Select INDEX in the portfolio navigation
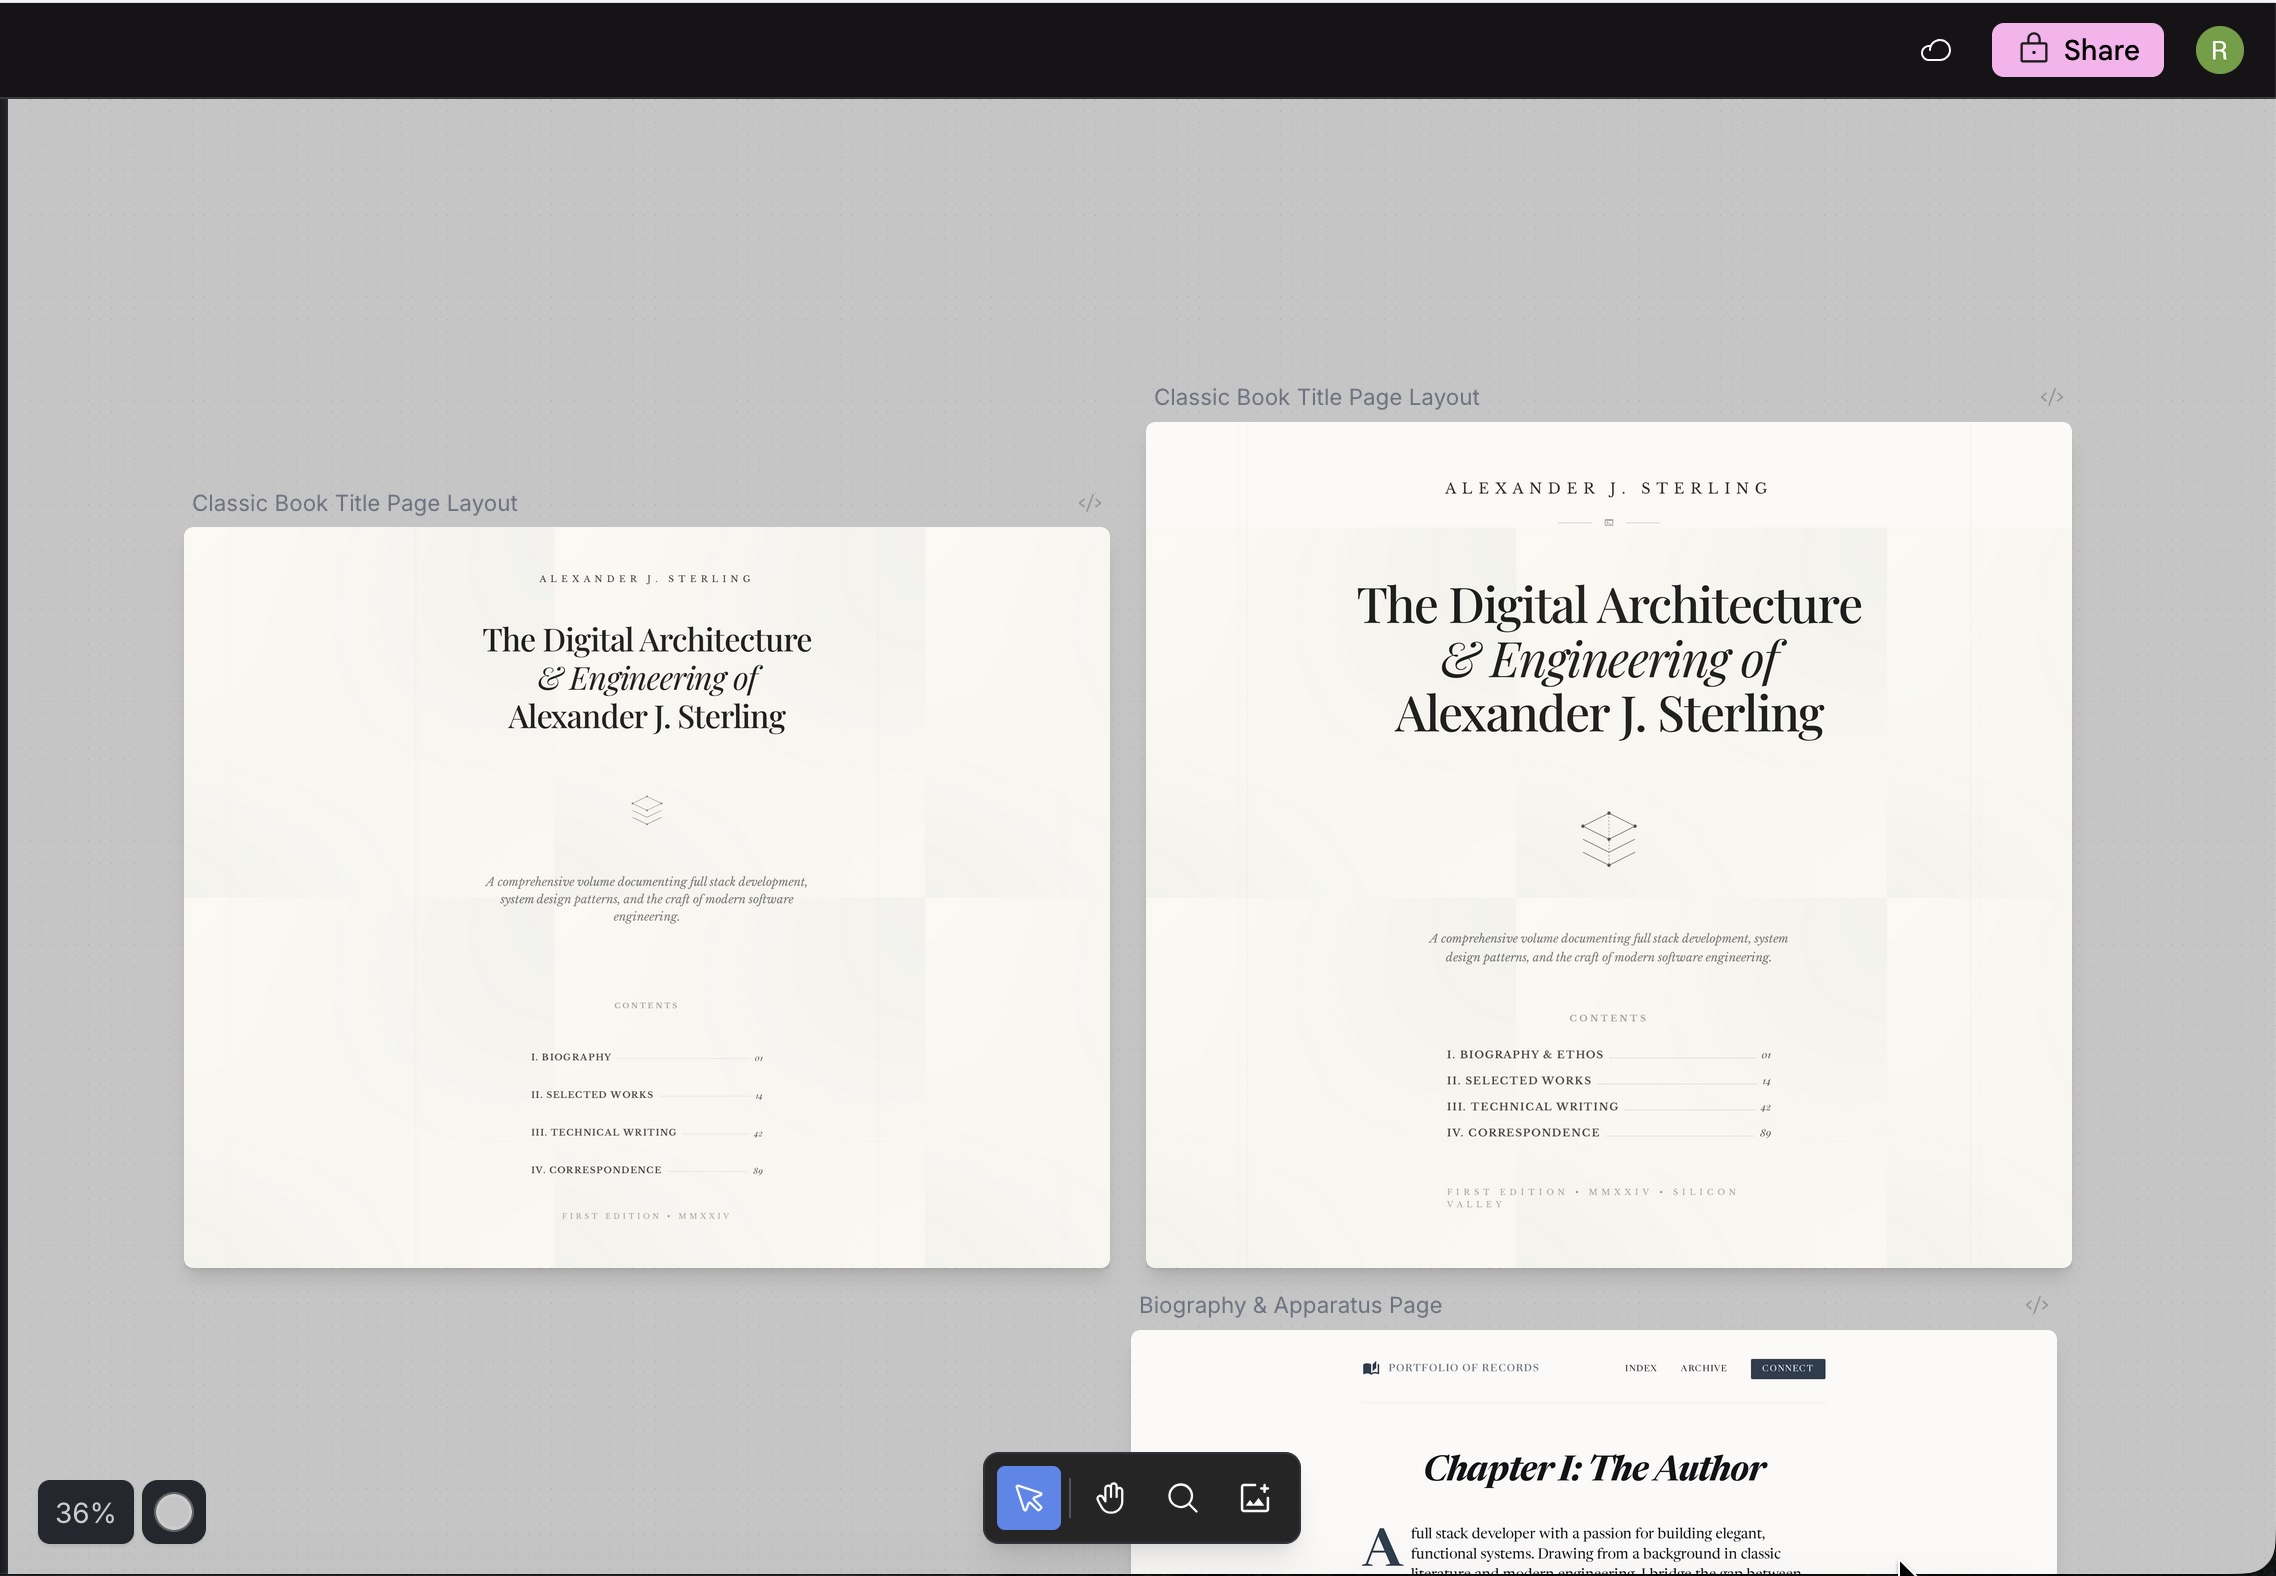2276x1576 pixels. click(1640, 1368)
